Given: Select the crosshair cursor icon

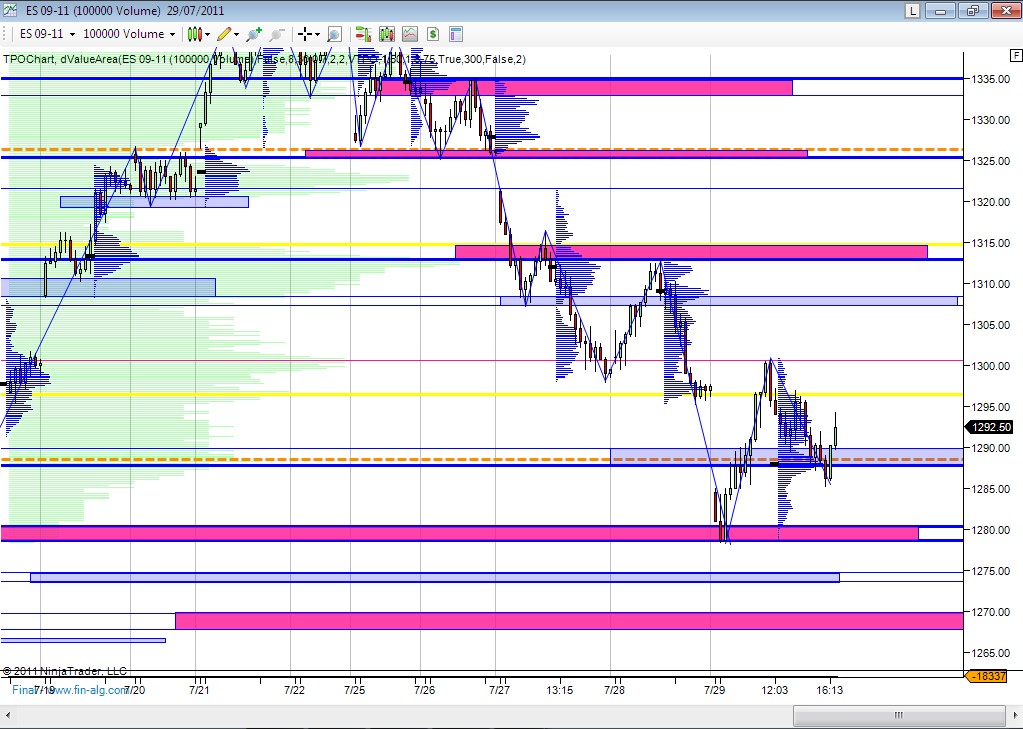Looking at the screenshot, I should click(304, 34).
